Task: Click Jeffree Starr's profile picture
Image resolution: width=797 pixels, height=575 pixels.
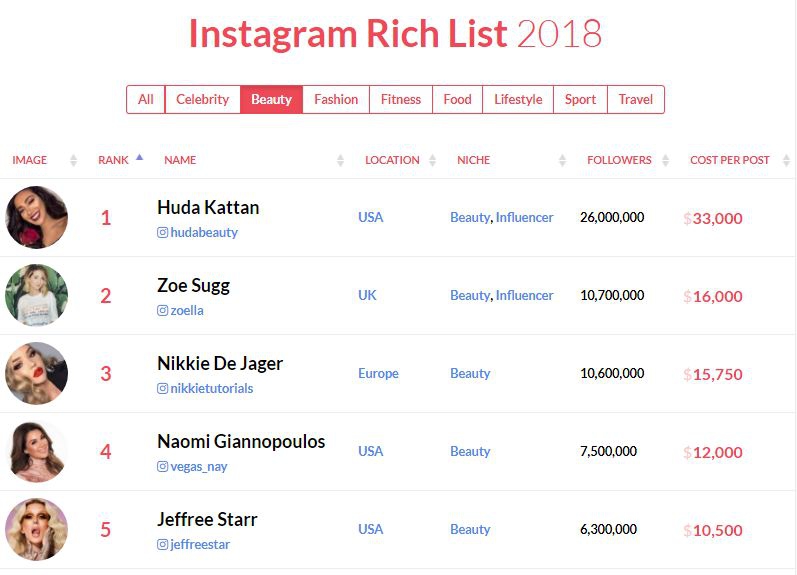Action: (x=37, y=529)
